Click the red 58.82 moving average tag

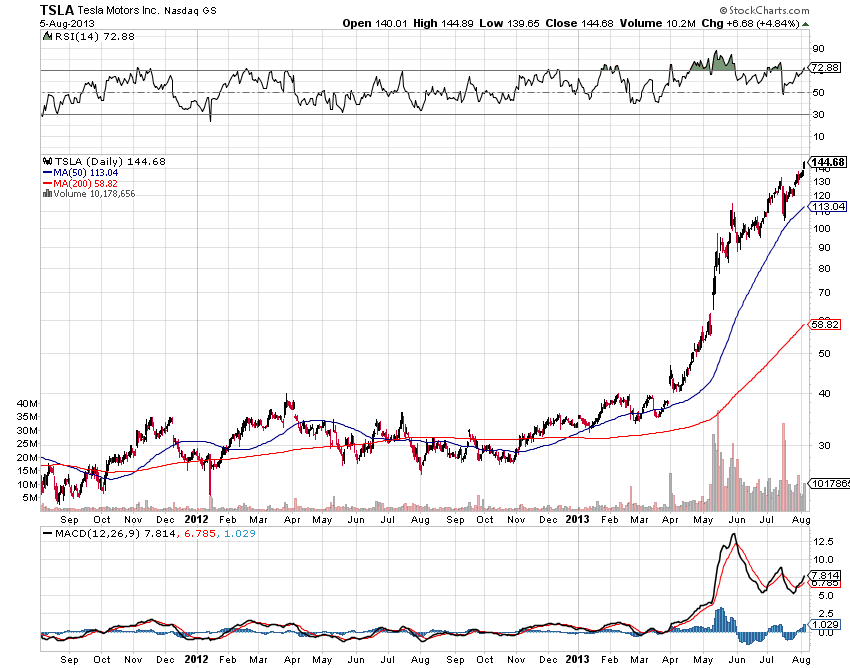[x=826, y=325]
